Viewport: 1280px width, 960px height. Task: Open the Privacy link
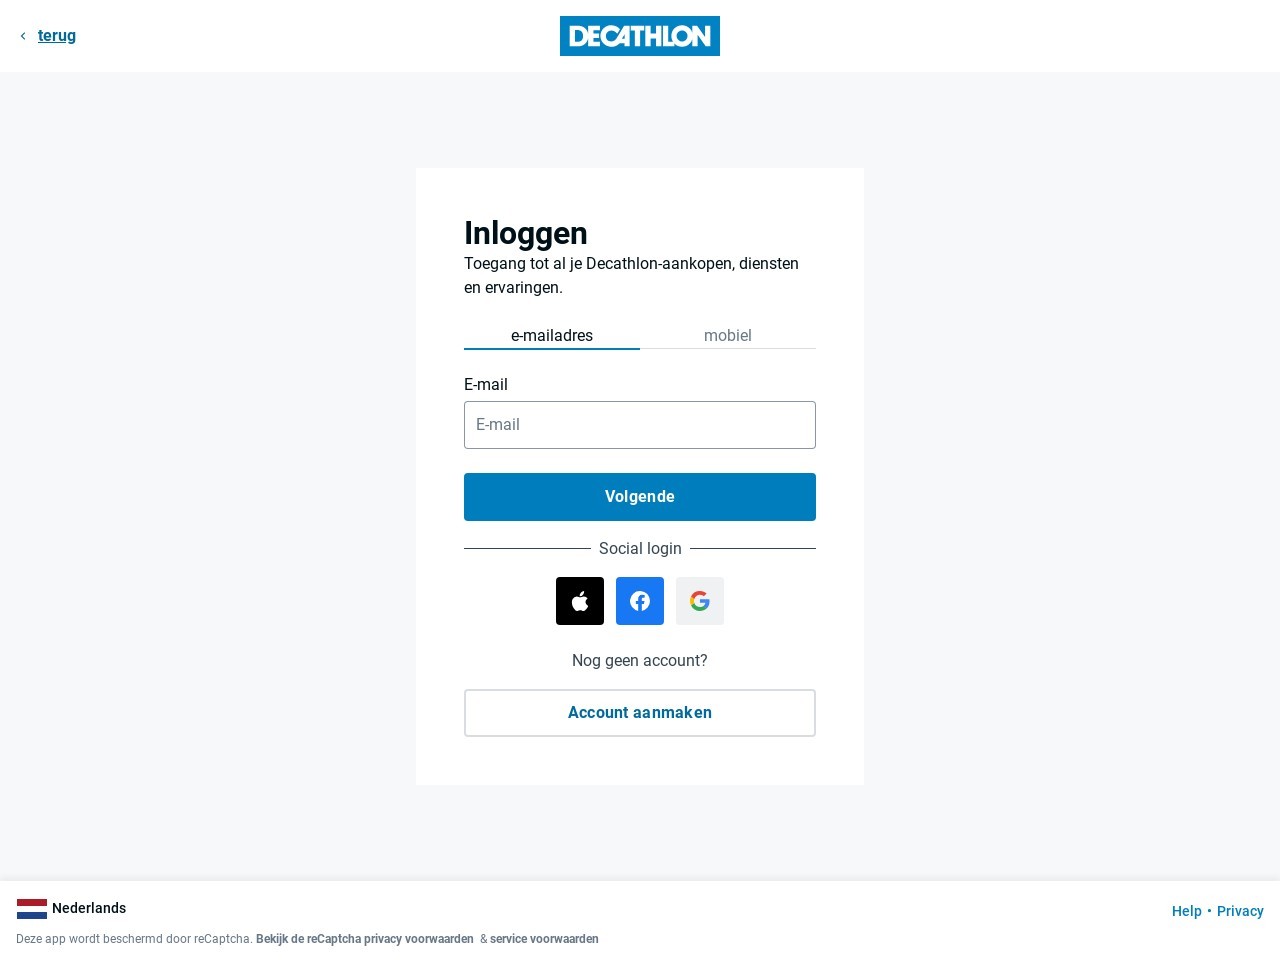click(x=1240, y=911)
